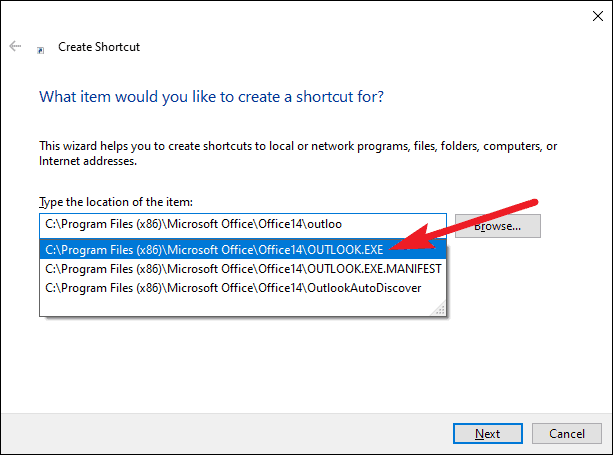Open the Browse... file picker

498,226
